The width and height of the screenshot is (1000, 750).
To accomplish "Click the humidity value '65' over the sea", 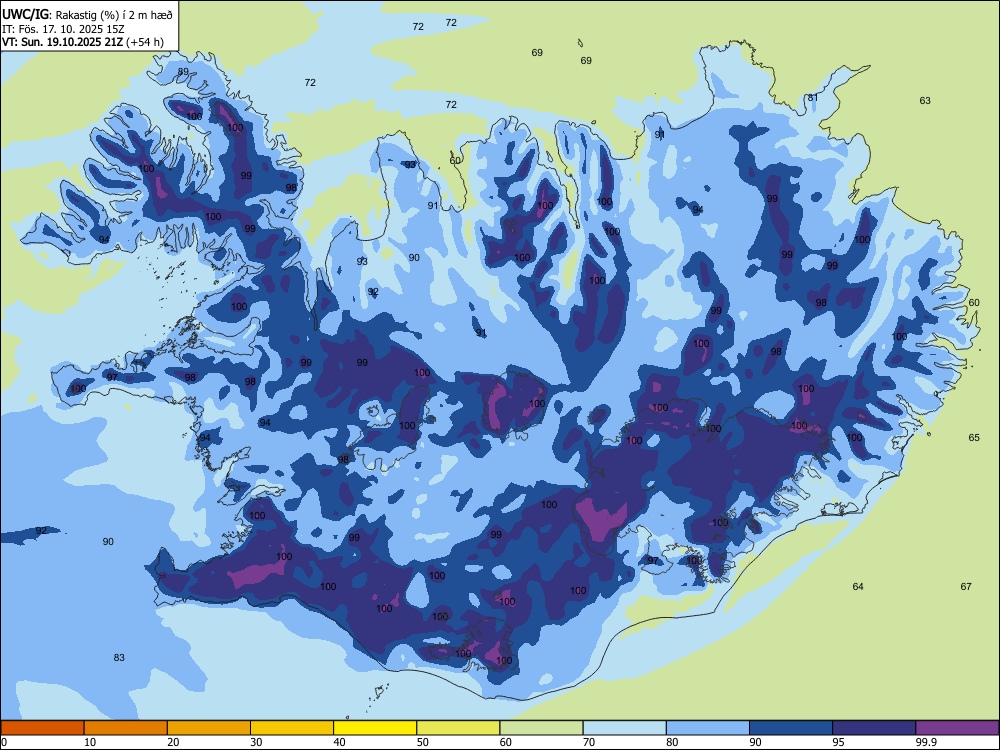I will click(x=974, y=438).
